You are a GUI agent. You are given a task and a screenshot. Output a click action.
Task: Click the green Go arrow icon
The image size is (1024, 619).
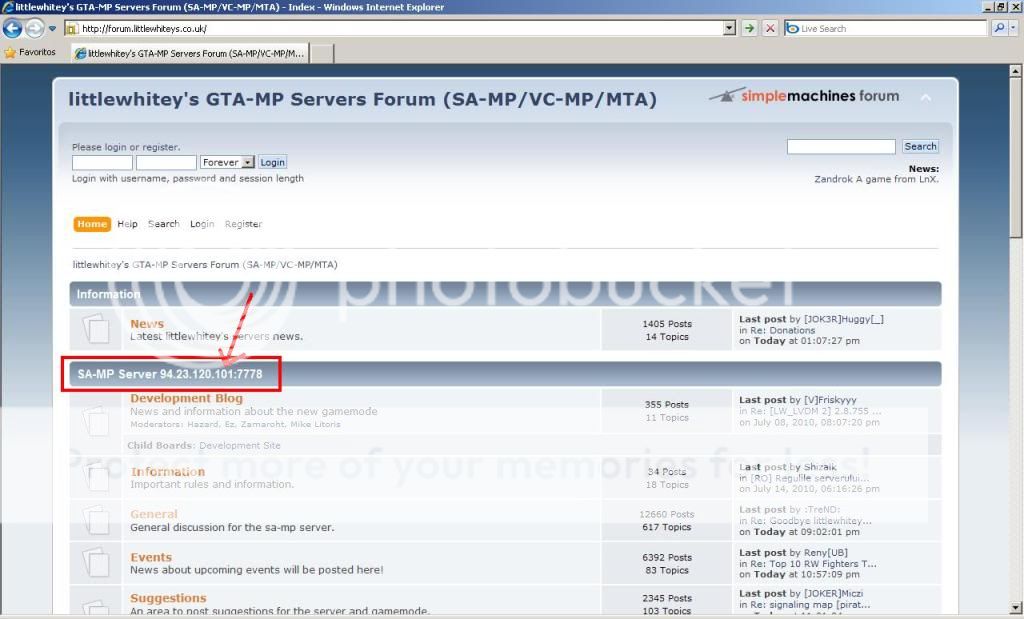(749, 28)
